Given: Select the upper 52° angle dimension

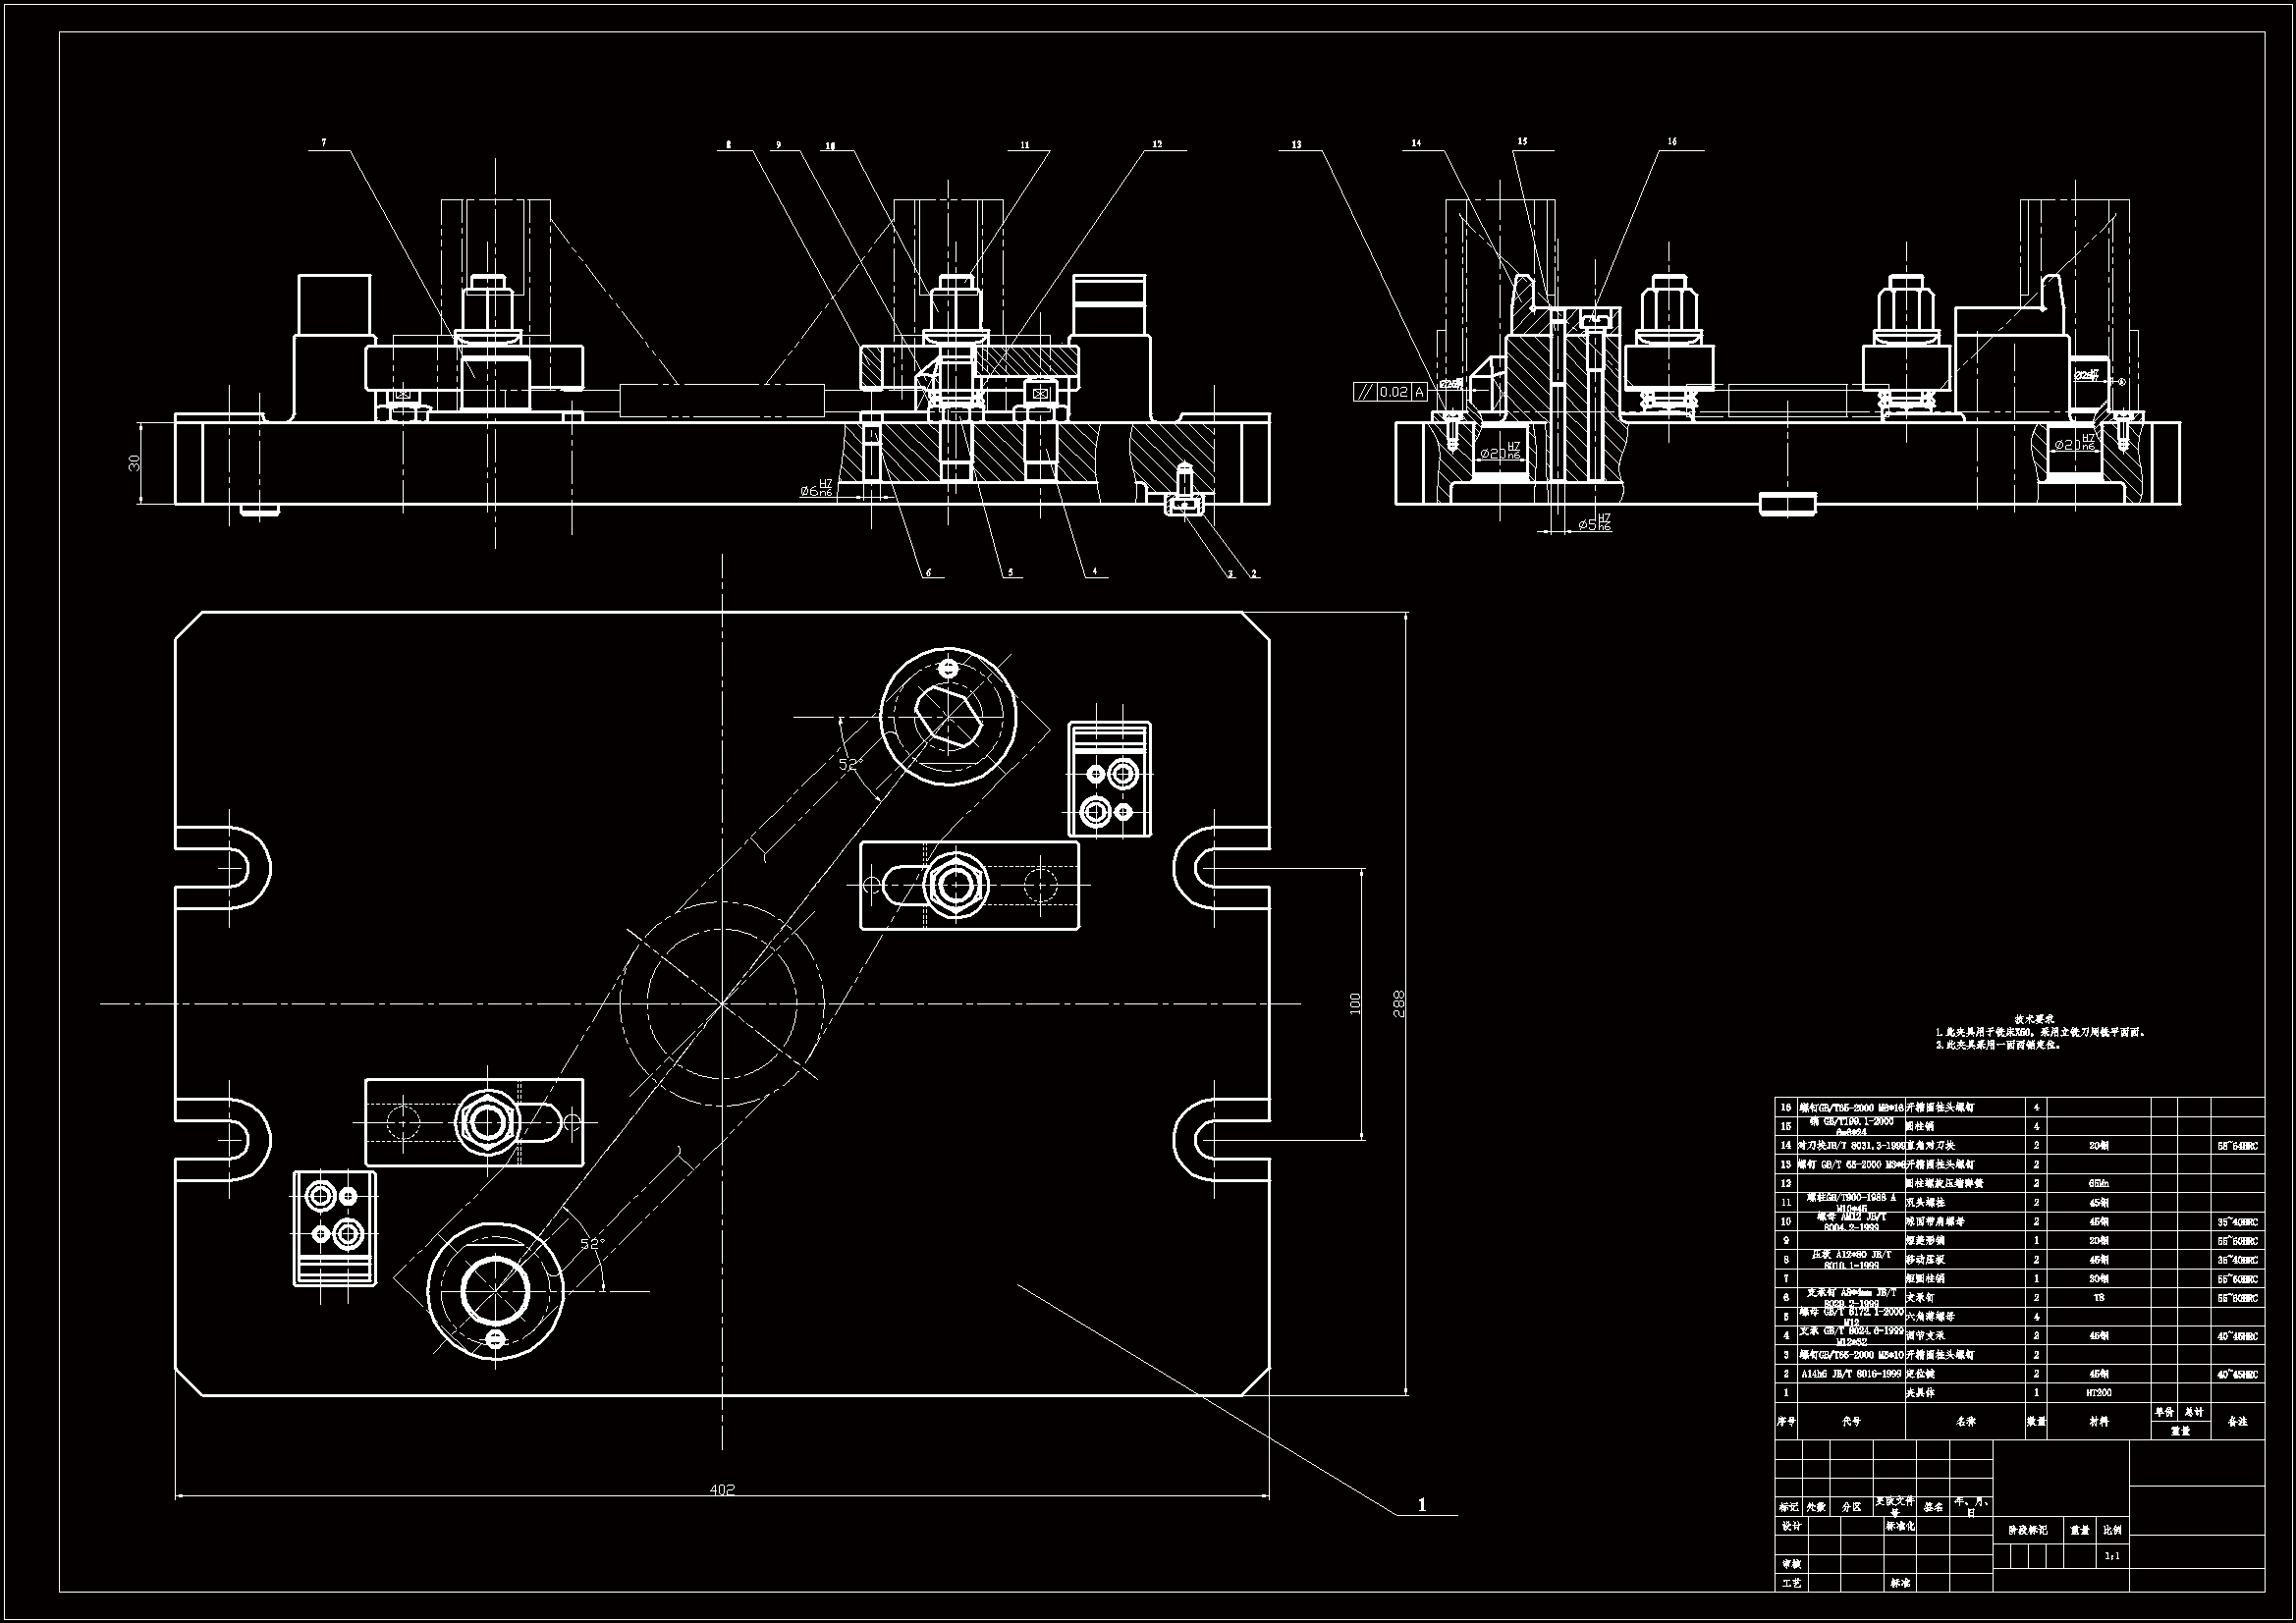Looking at the screenshot, I should pos(849,764).
